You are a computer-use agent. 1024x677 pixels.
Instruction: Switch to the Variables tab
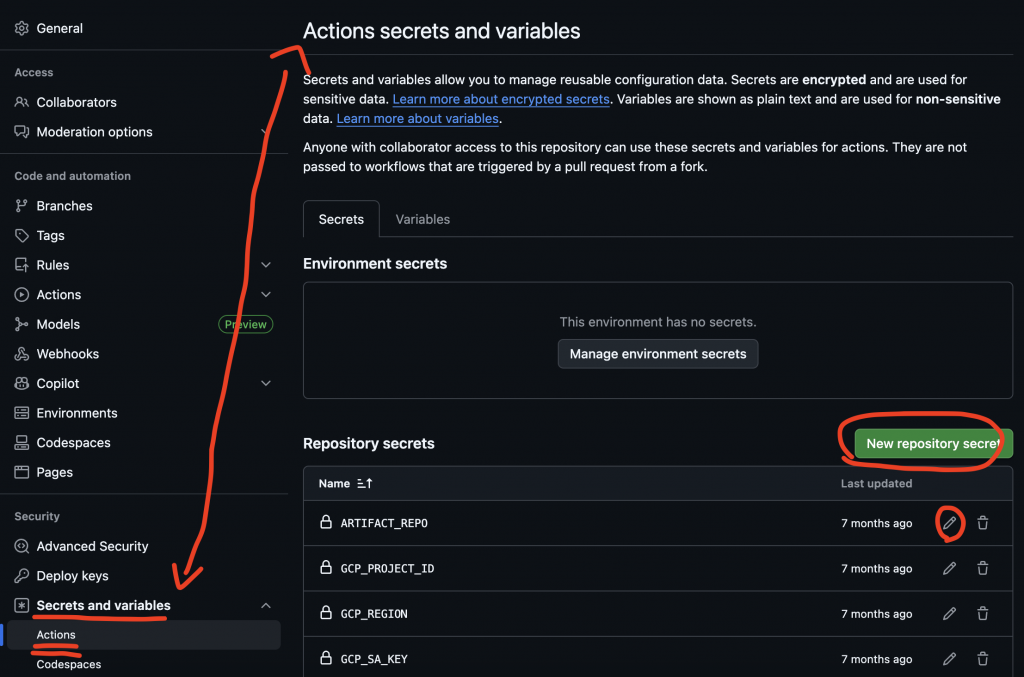423,219
